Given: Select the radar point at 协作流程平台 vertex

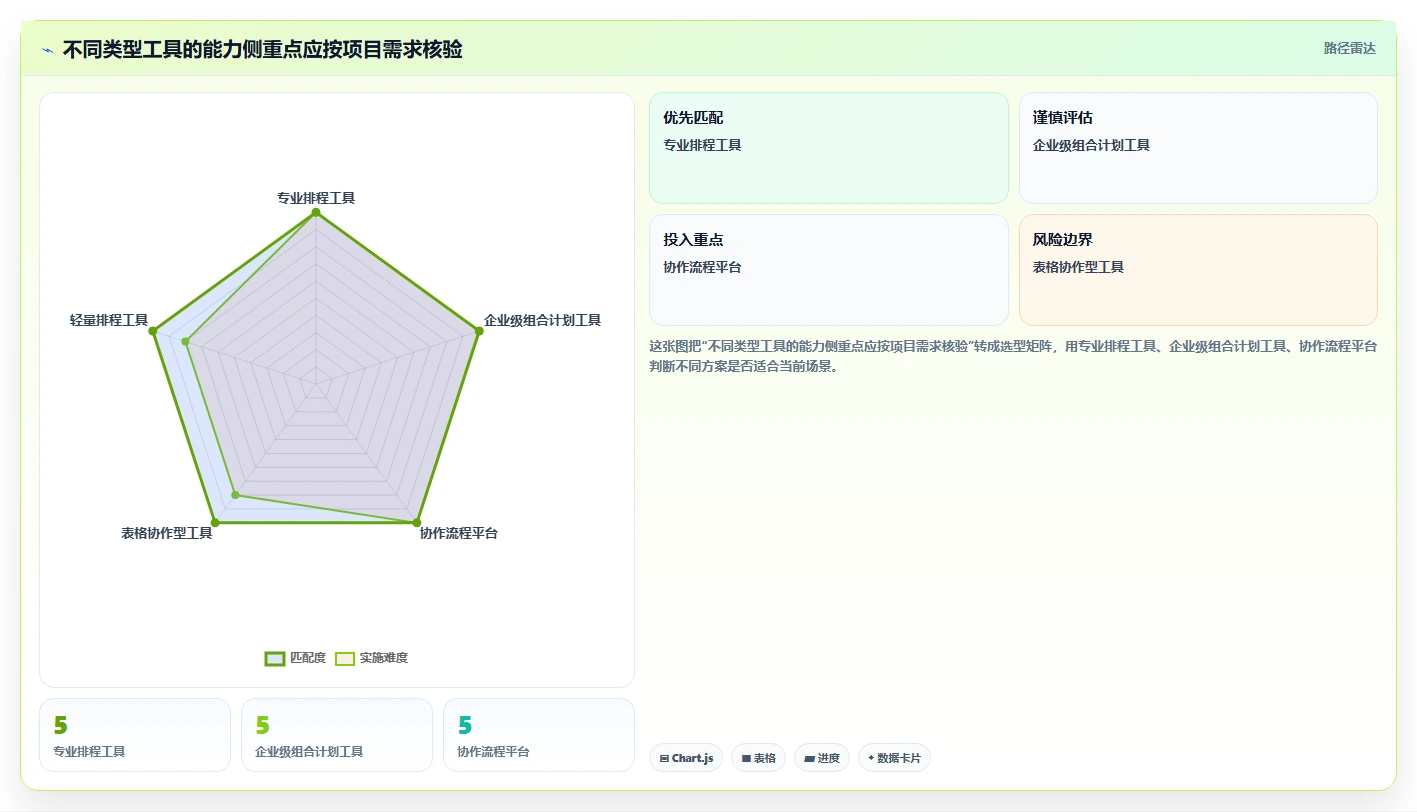Looking at the screenshot, I should tap(416, 522).
